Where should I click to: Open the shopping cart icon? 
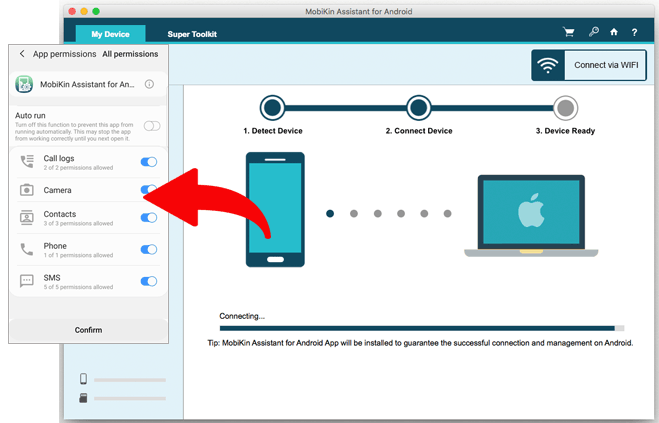click(569, 32)
